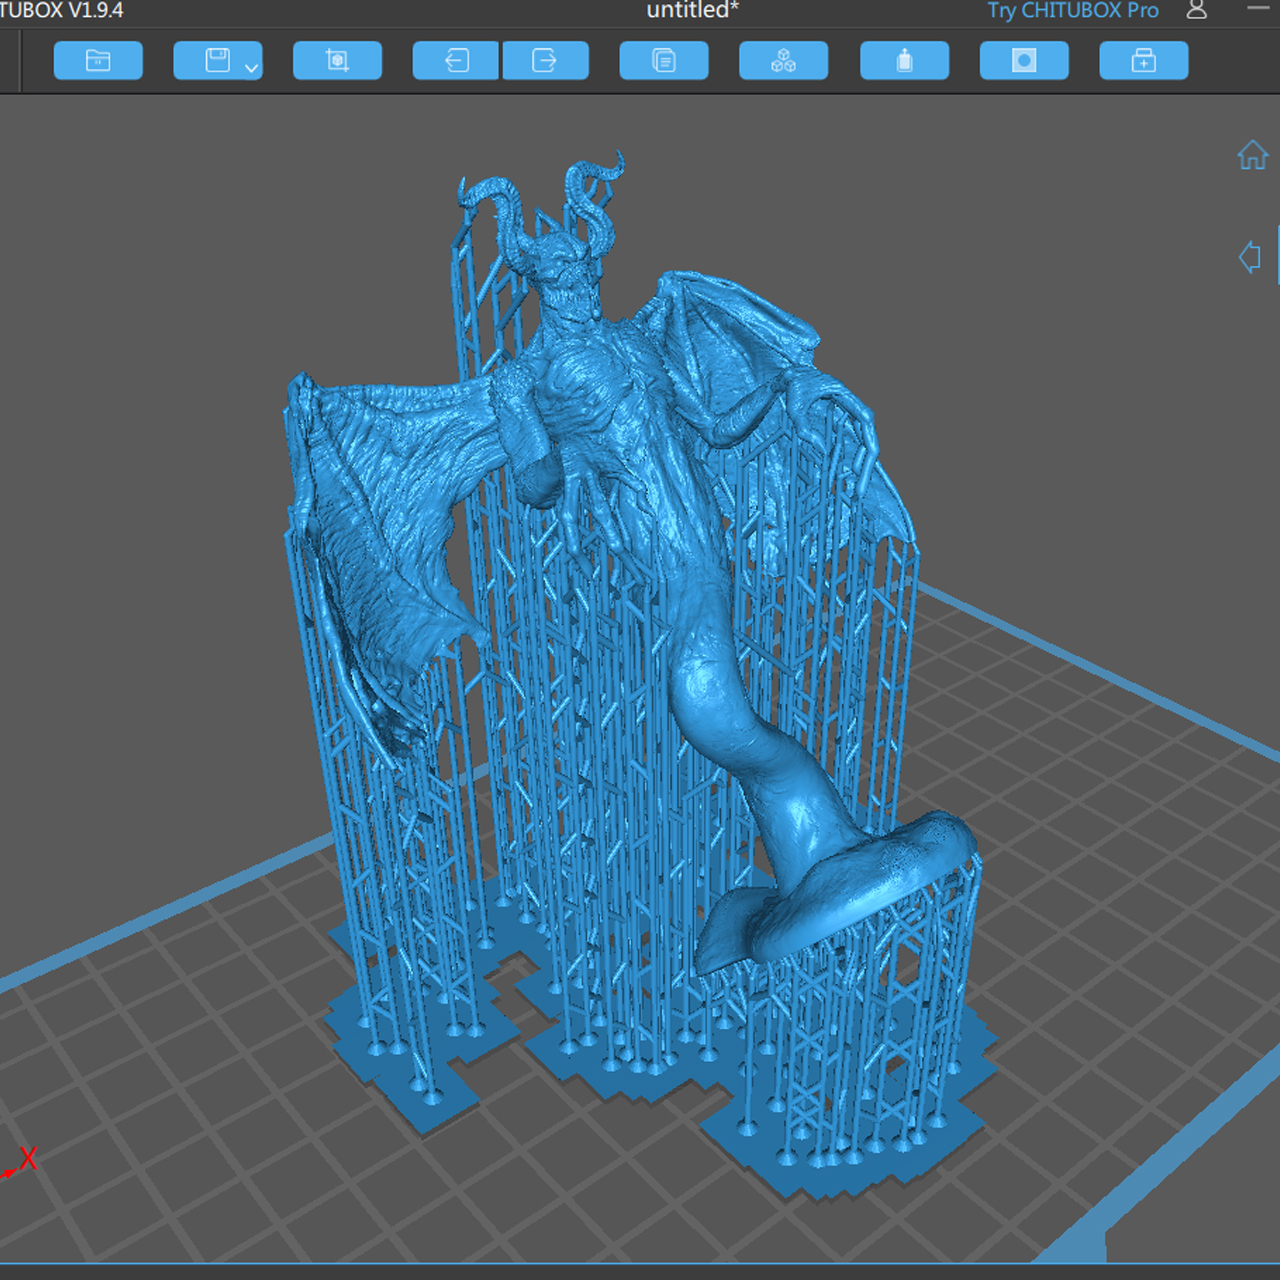Open the repair tool with medkit icon
Screen dimensions: 1280x1280
pyautogui.click(x=1143, y=61)
